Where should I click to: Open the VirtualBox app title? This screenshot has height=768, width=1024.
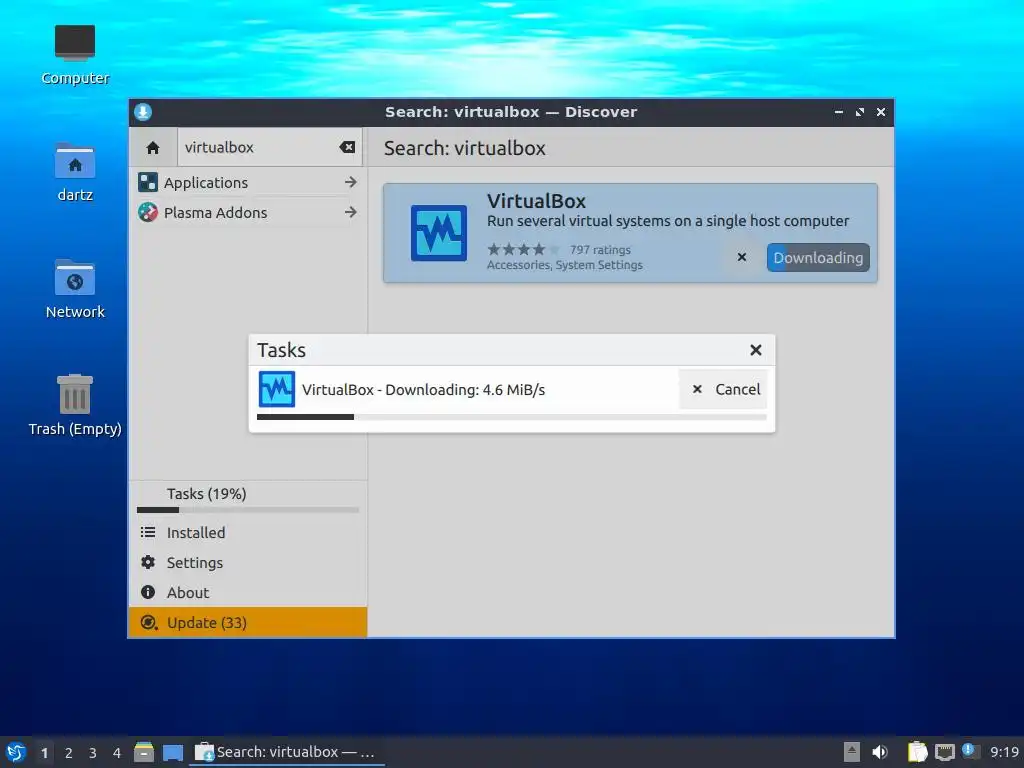point(536,201)
